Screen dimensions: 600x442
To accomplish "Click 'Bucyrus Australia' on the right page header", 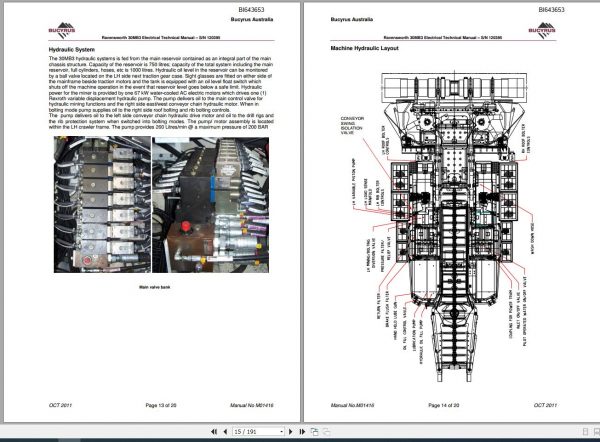I will [x=352, y=19].
